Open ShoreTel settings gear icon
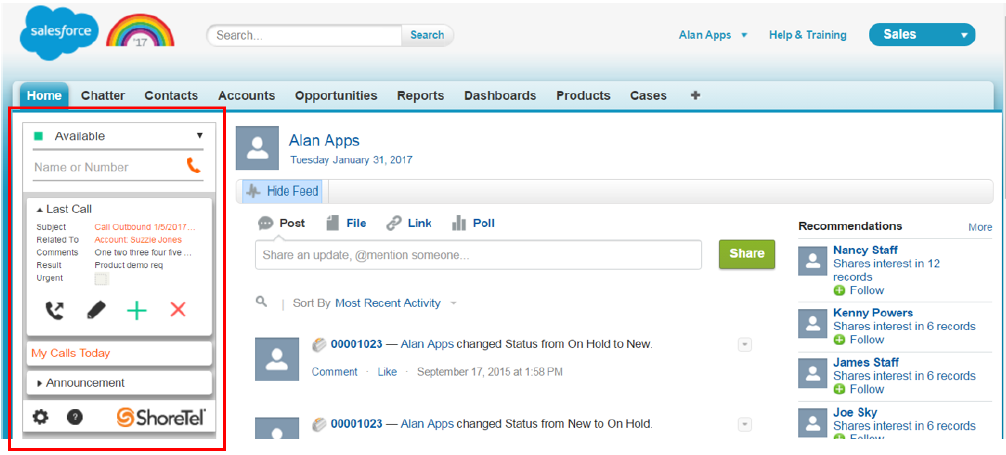This screenshot has width=1006, height=455. coord(40,417)
